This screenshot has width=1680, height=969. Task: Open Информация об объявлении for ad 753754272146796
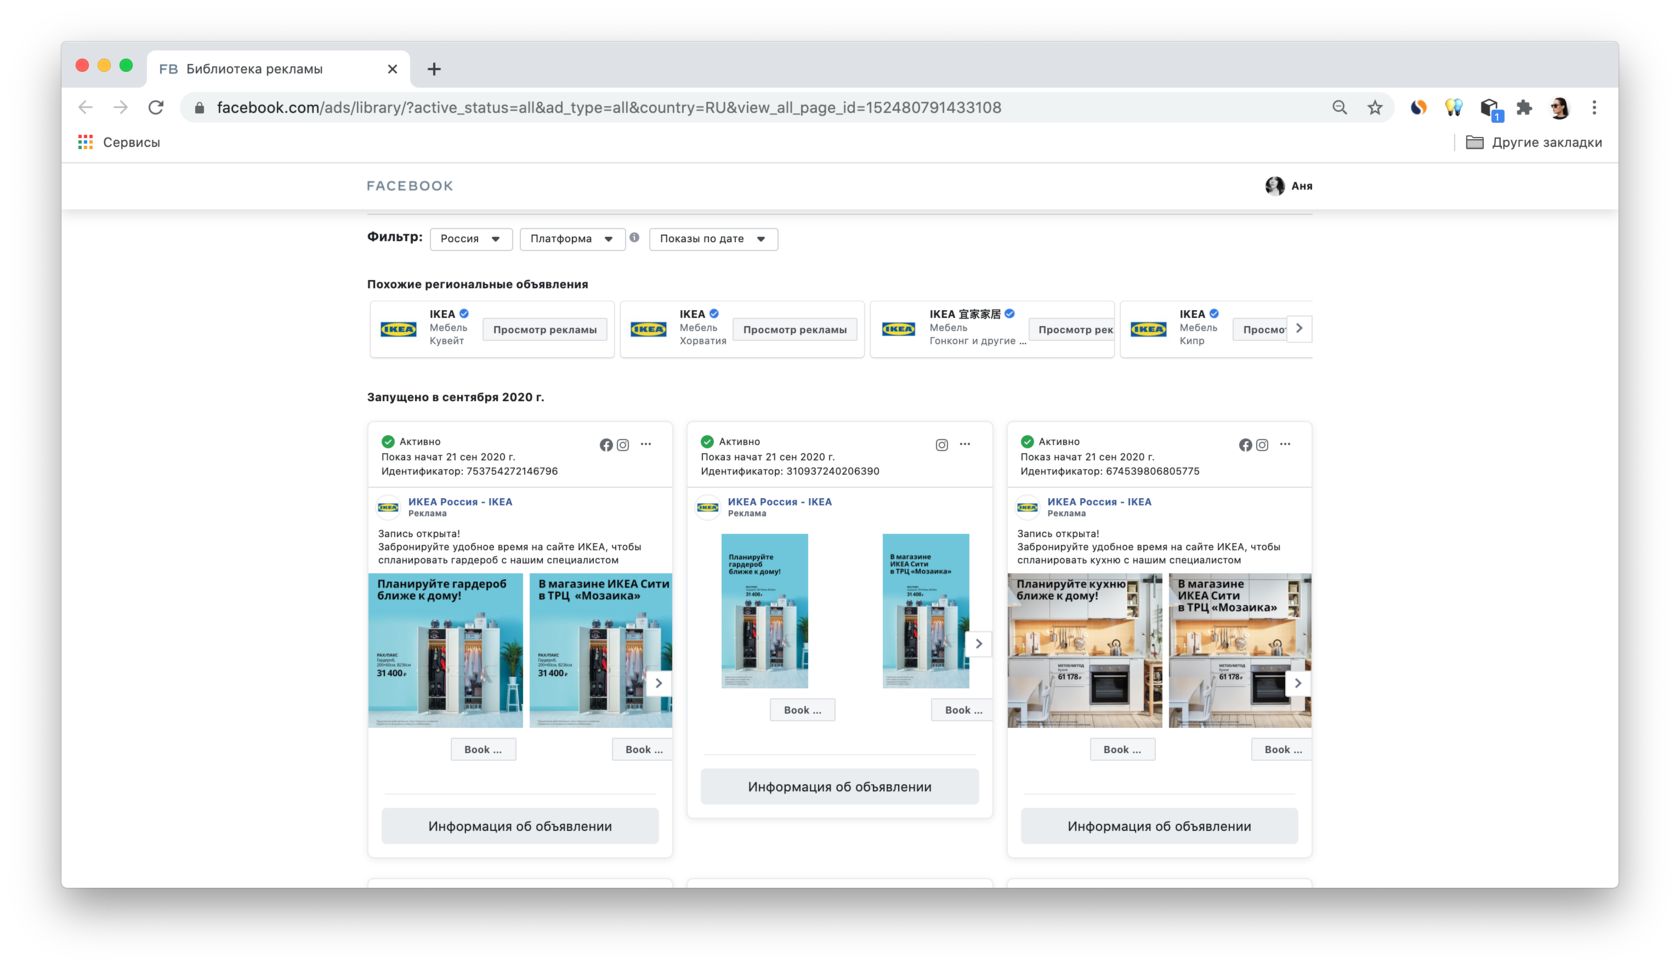coord(520,826)
